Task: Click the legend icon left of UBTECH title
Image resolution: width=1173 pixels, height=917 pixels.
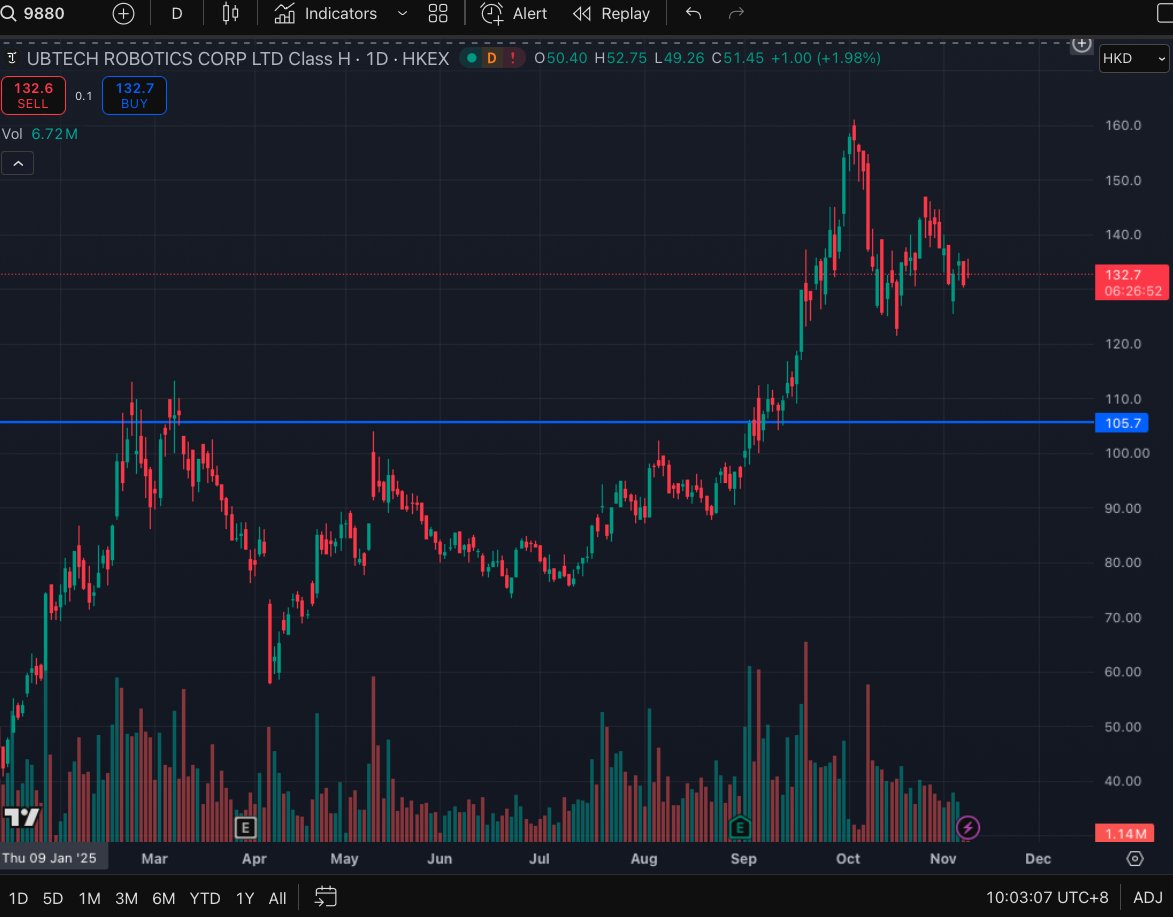Action: tap(12, 58)
